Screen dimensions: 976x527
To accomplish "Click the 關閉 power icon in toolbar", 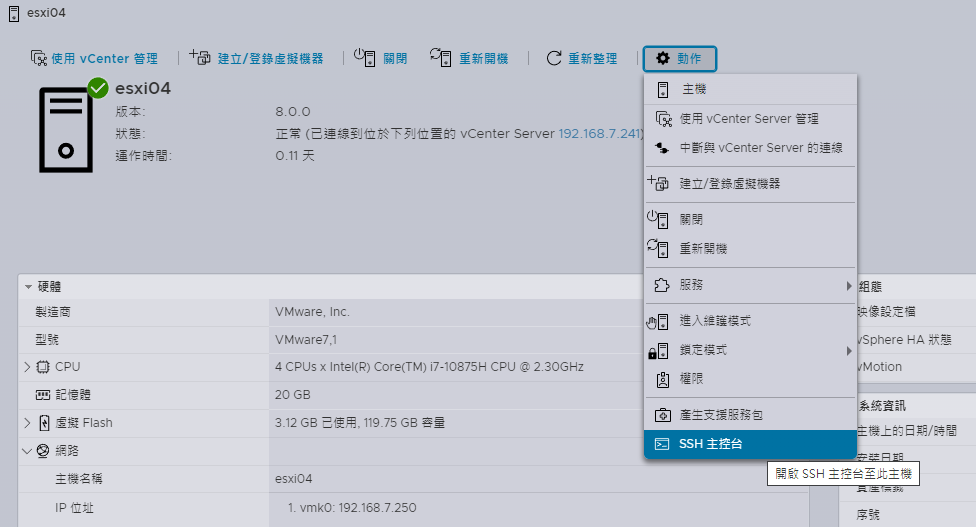I will tap(365, 57).
